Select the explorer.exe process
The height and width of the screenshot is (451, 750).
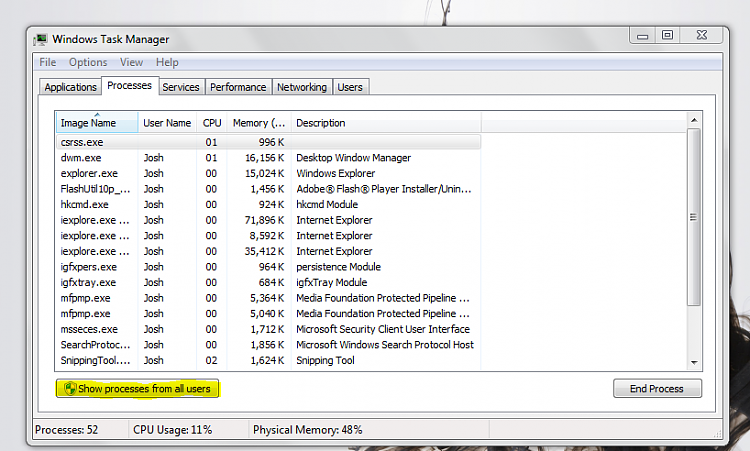(268, 173)
